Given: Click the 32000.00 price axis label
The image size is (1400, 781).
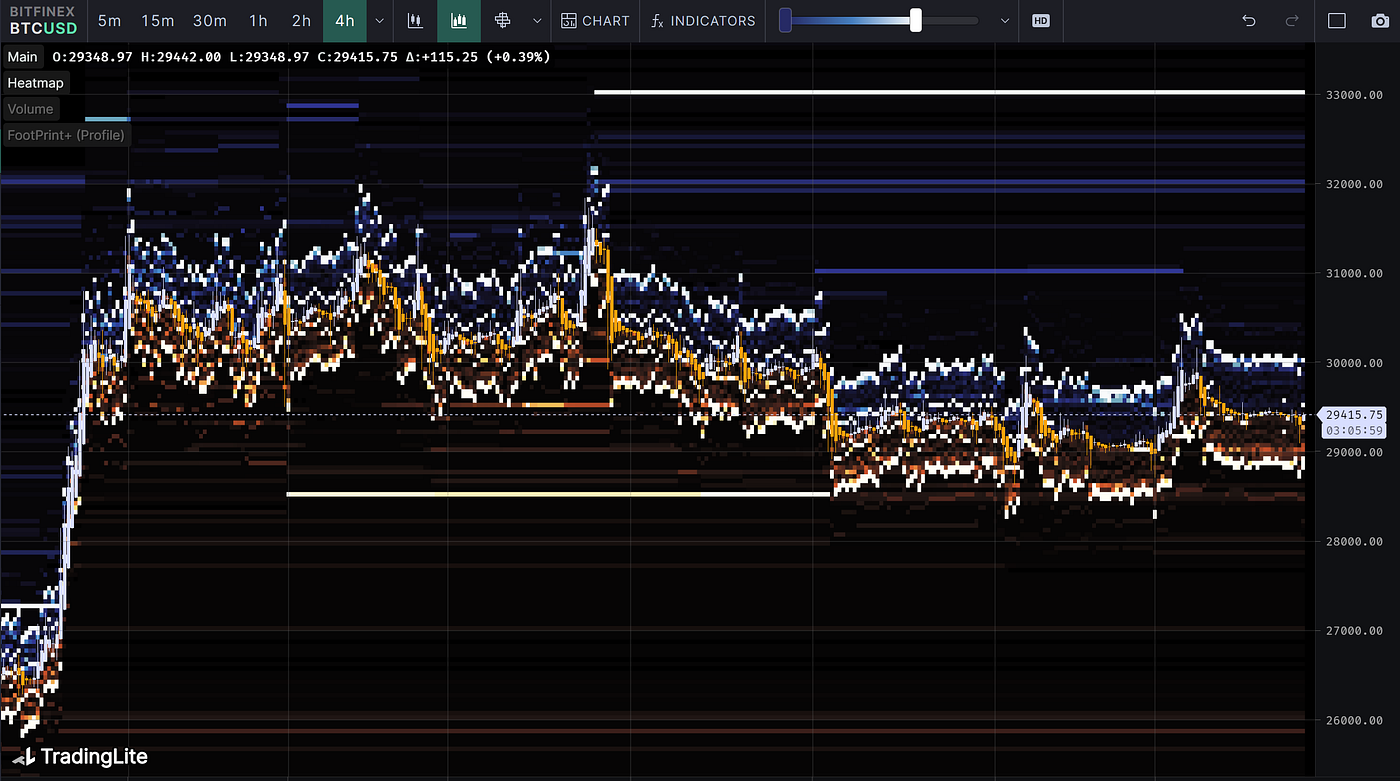Looking at the screenshot, I should (x=1354, y=185).
